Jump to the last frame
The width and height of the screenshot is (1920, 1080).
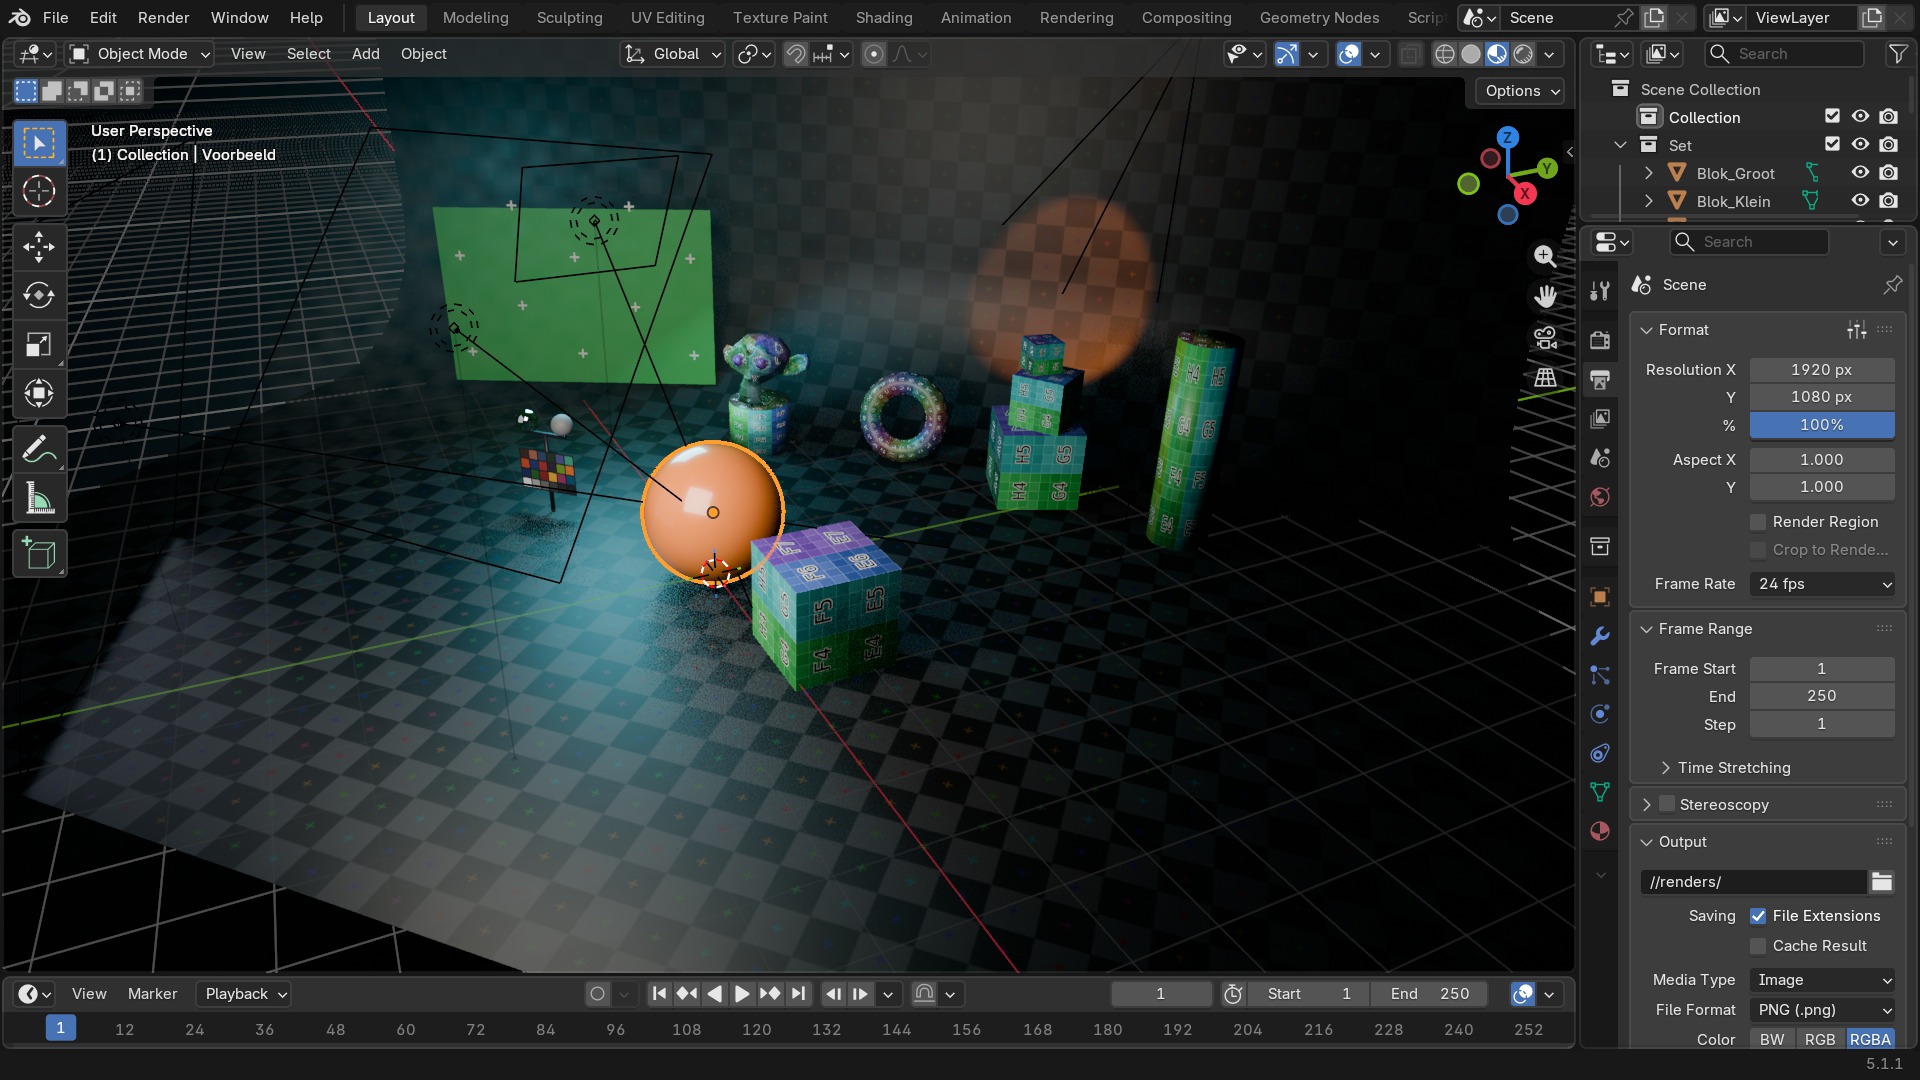coord(798,994)
